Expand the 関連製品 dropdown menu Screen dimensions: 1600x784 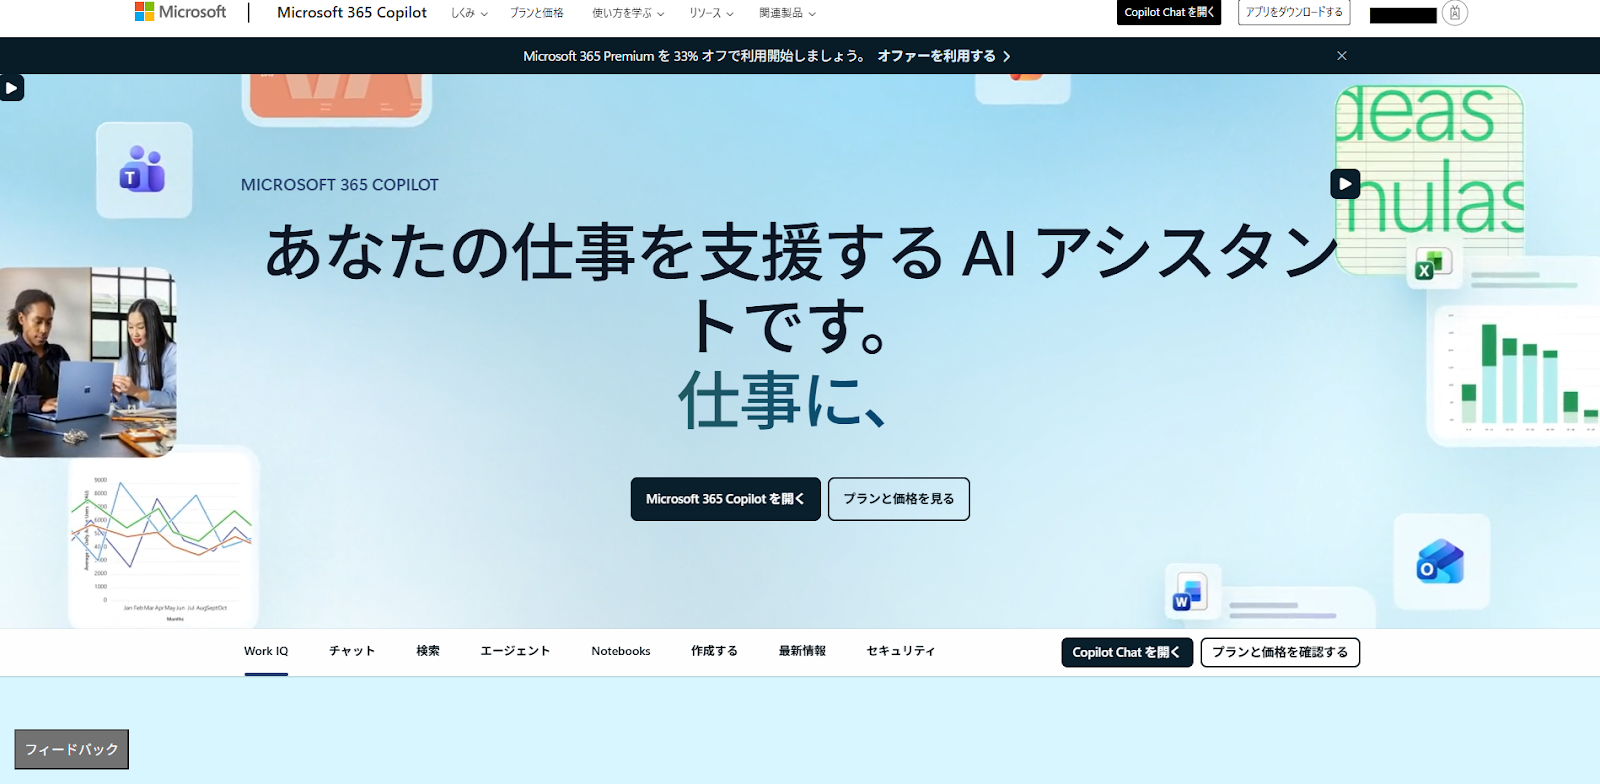click(x=787, y=13)
